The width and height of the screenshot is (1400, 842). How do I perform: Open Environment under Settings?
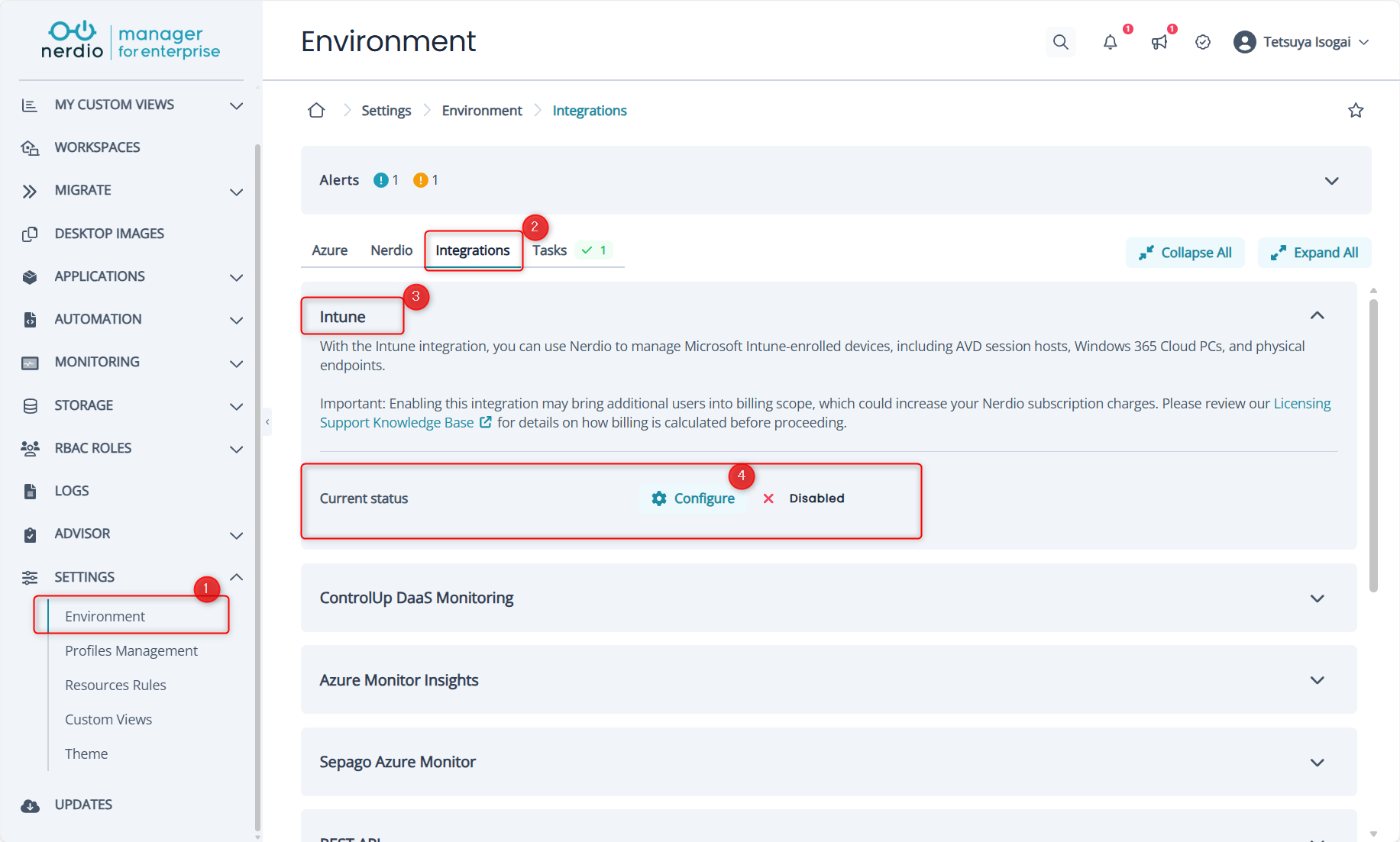point(105,617)
